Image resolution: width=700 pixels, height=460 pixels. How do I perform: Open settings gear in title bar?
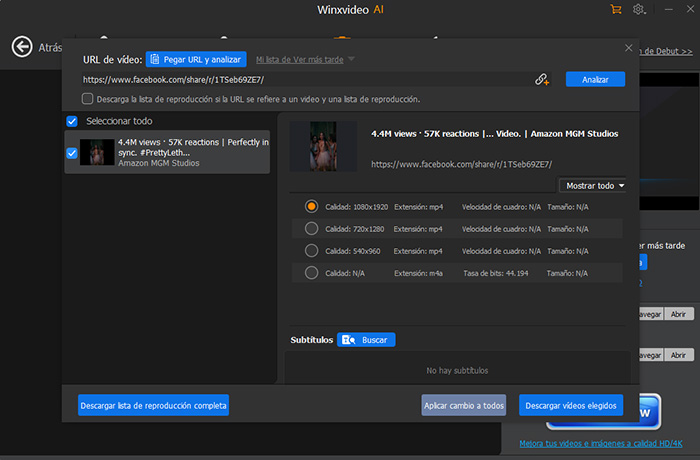[x=639, y=9]
